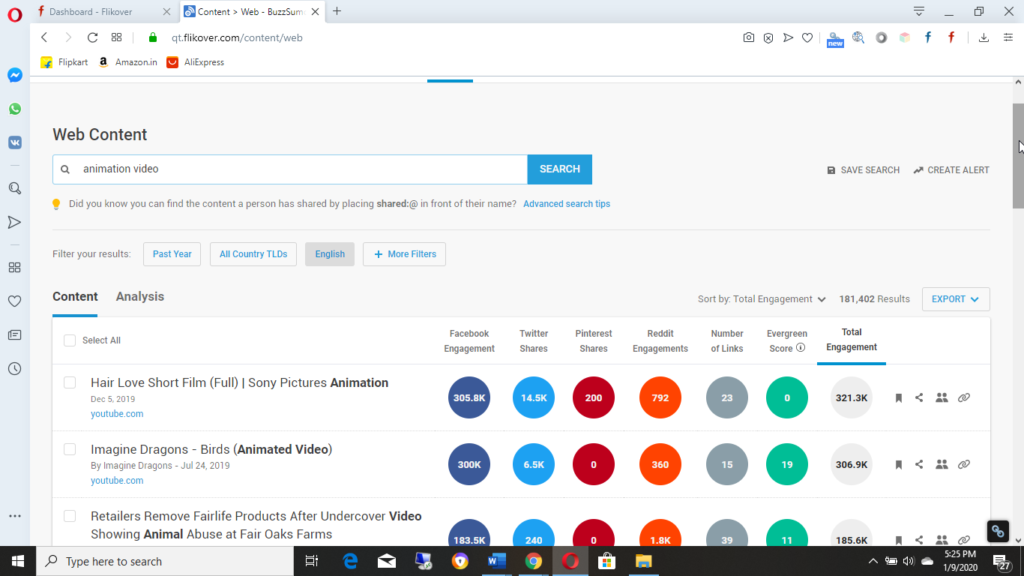Viewport: 1024px width, 576px height.
Task: Open Google Chrome from the taskbar
Action: click(x=534, y=561)
